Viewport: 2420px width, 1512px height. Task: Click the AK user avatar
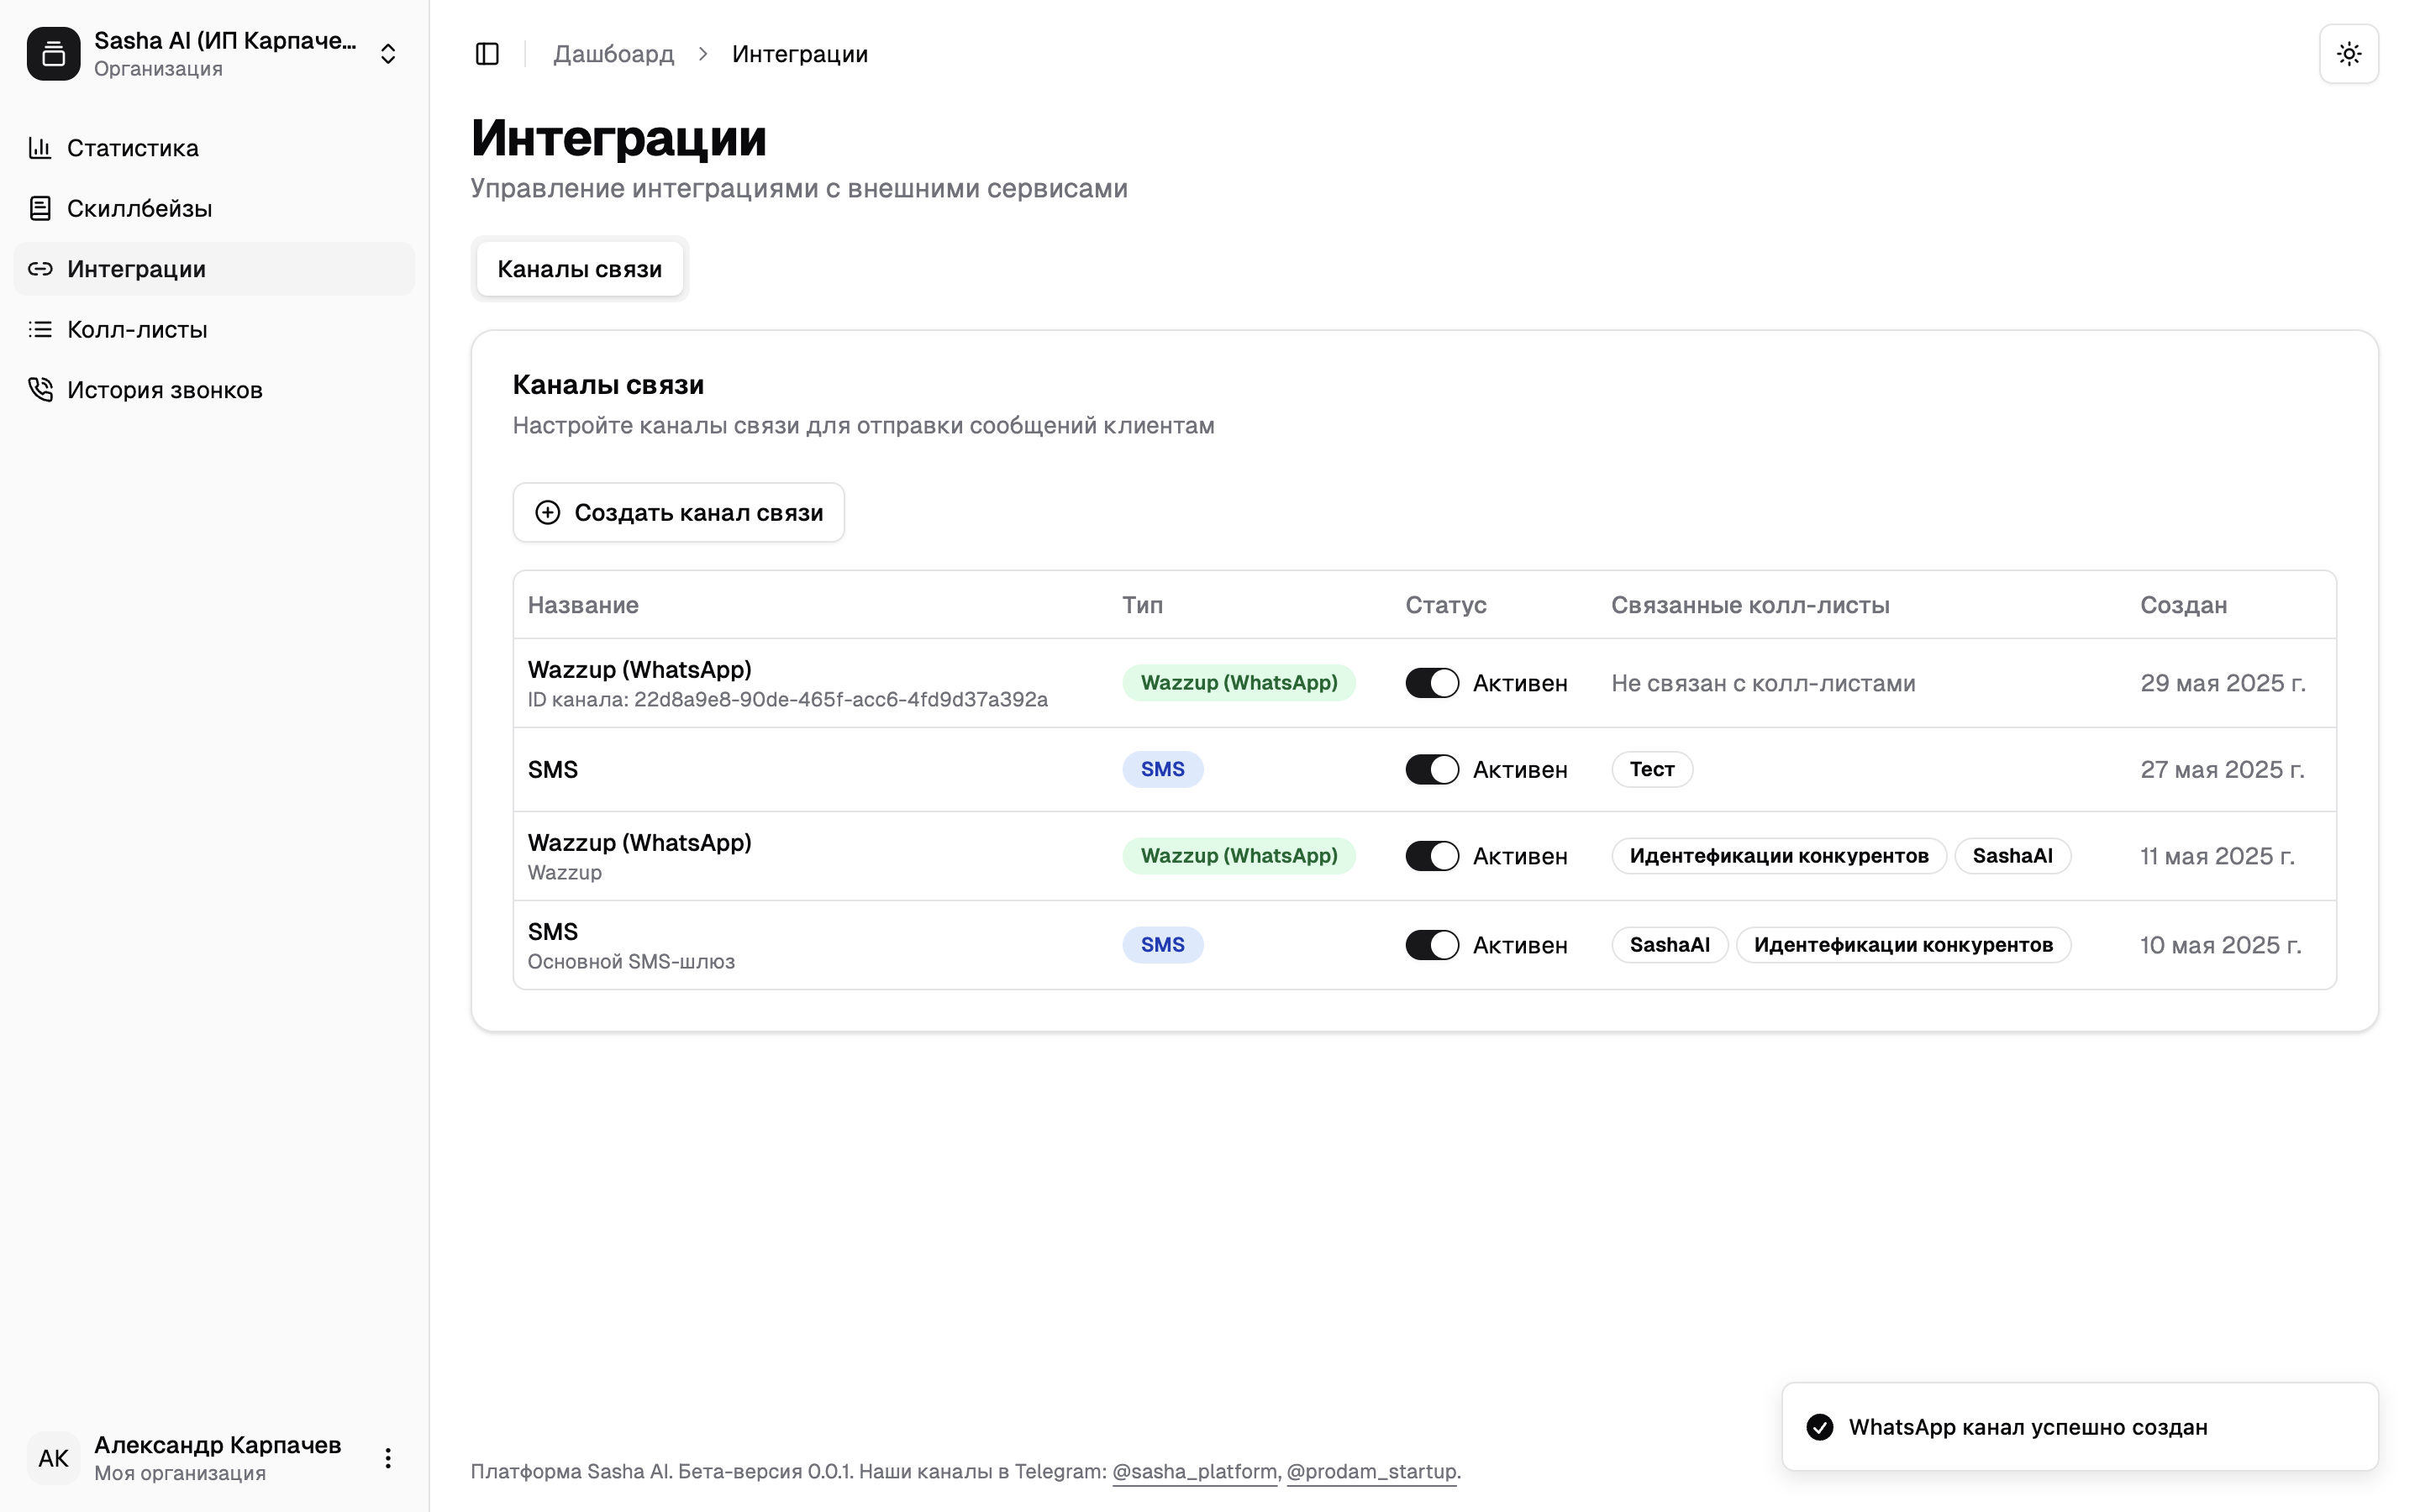[54, 1457]
